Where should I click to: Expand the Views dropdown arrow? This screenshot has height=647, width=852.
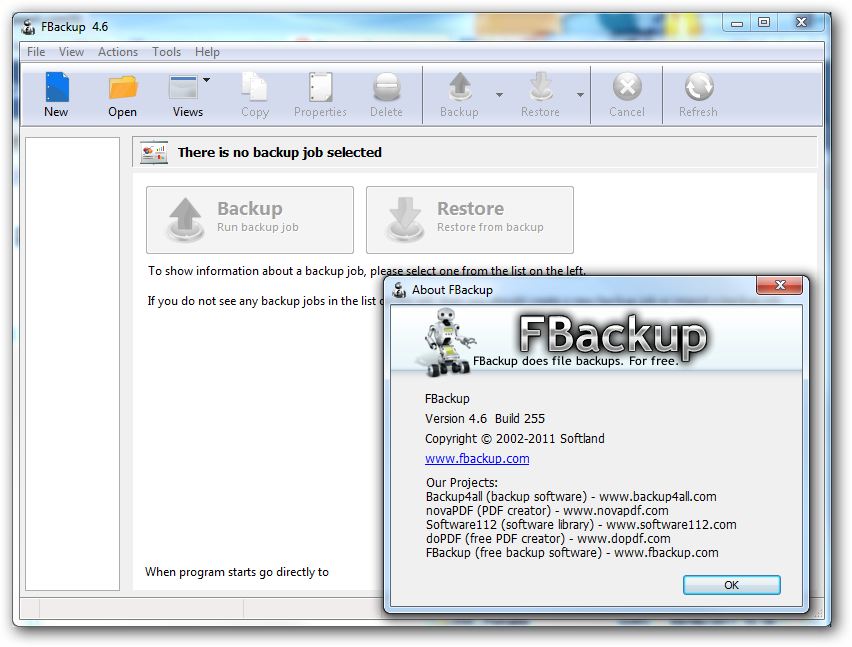point(206,80)
